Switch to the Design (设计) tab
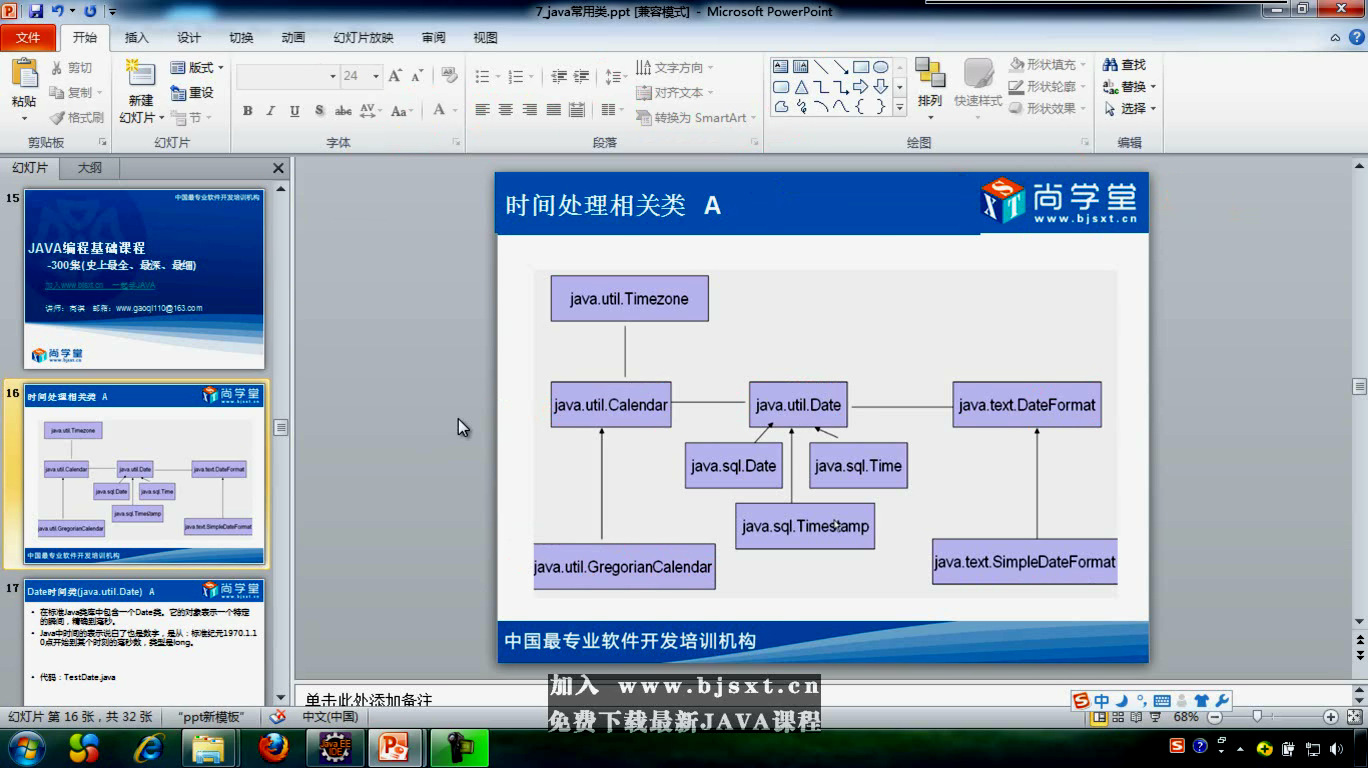This screenshot has width=1368, height=768. (188, 38)
